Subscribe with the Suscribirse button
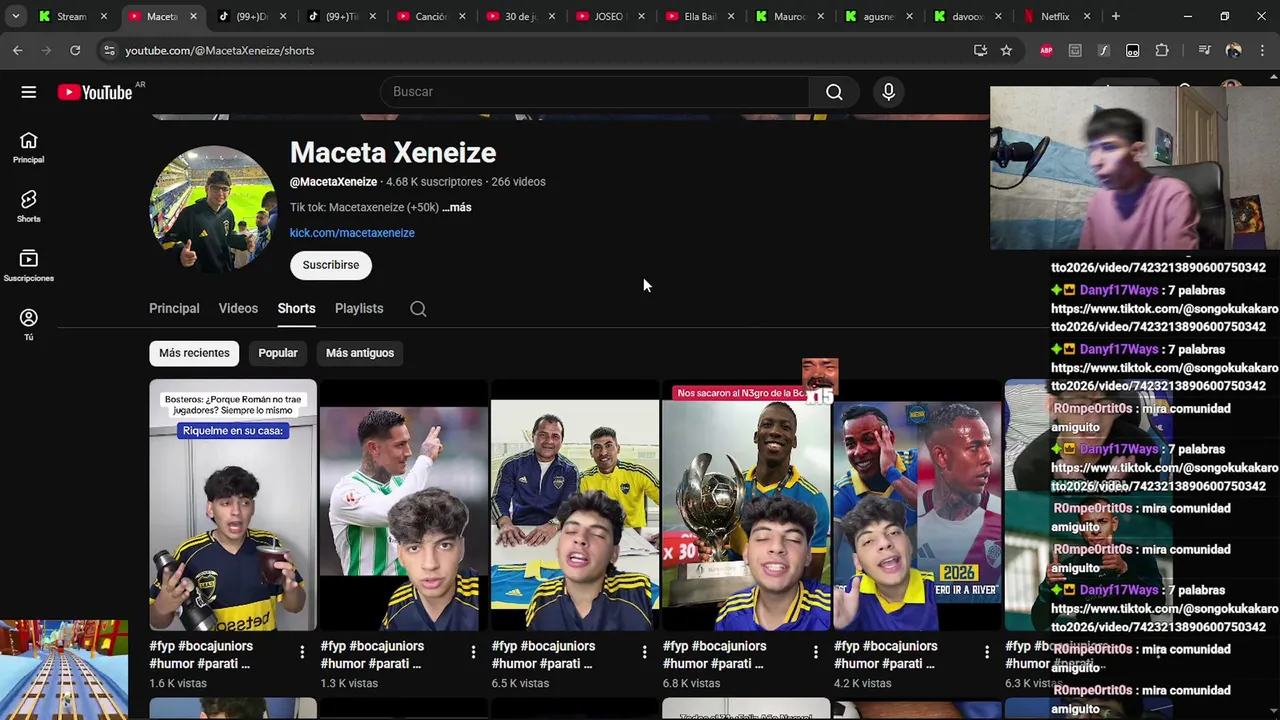This screenshot has width=1280, height=720. pyautogui.click(x=331, y=265)
